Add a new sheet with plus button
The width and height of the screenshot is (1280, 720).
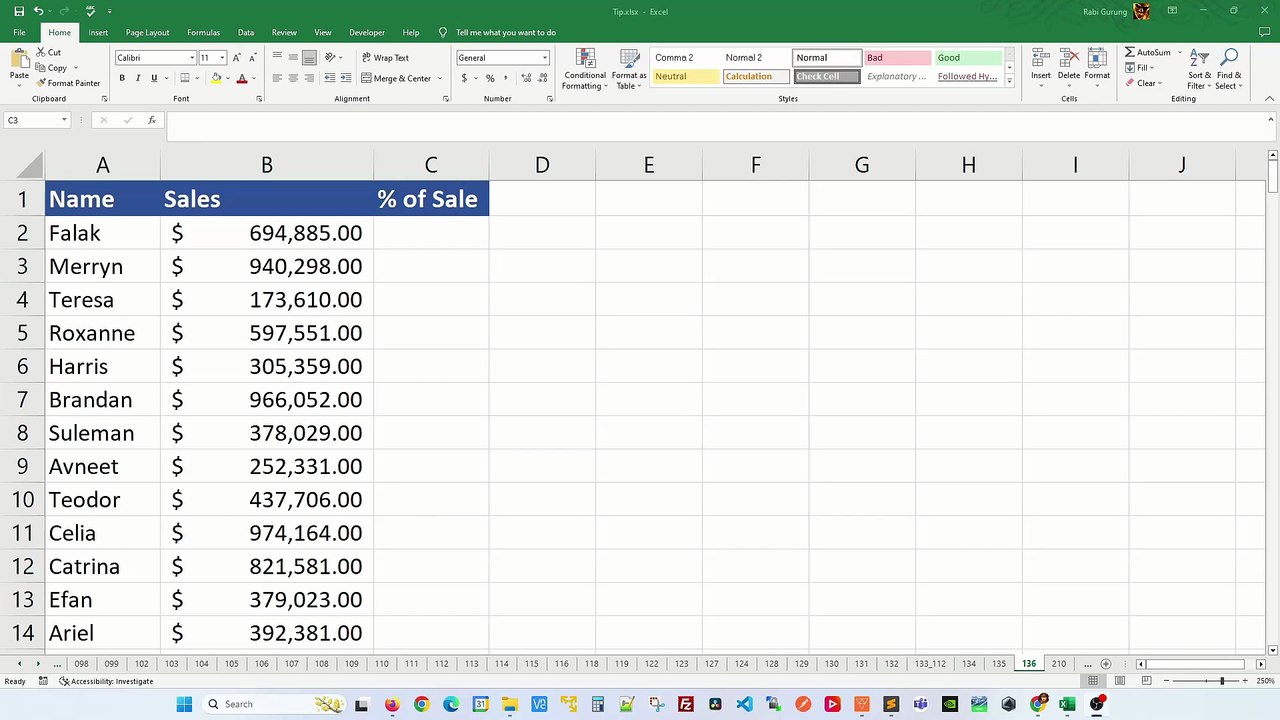(x=1105, y=664)
